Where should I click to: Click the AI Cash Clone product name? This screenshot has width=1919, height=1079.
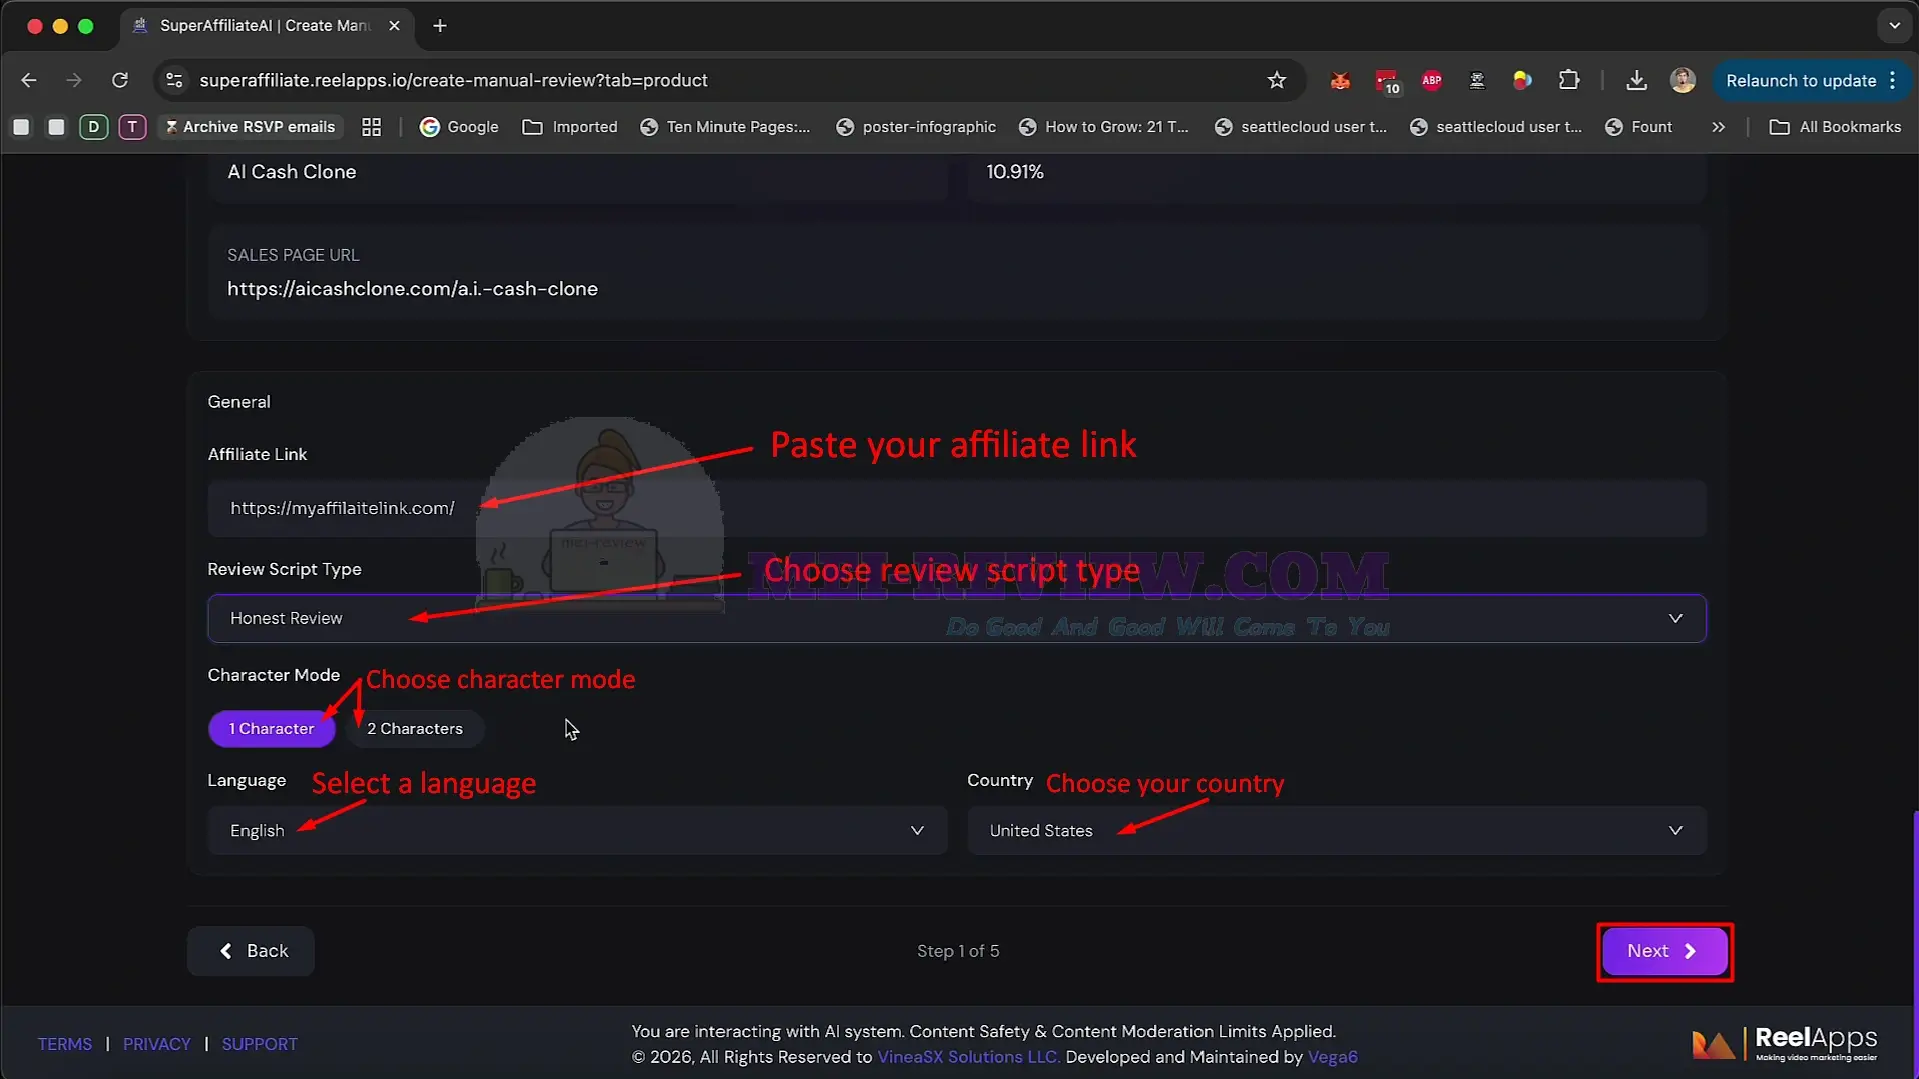pyautogui.click(x=291, y=172)
